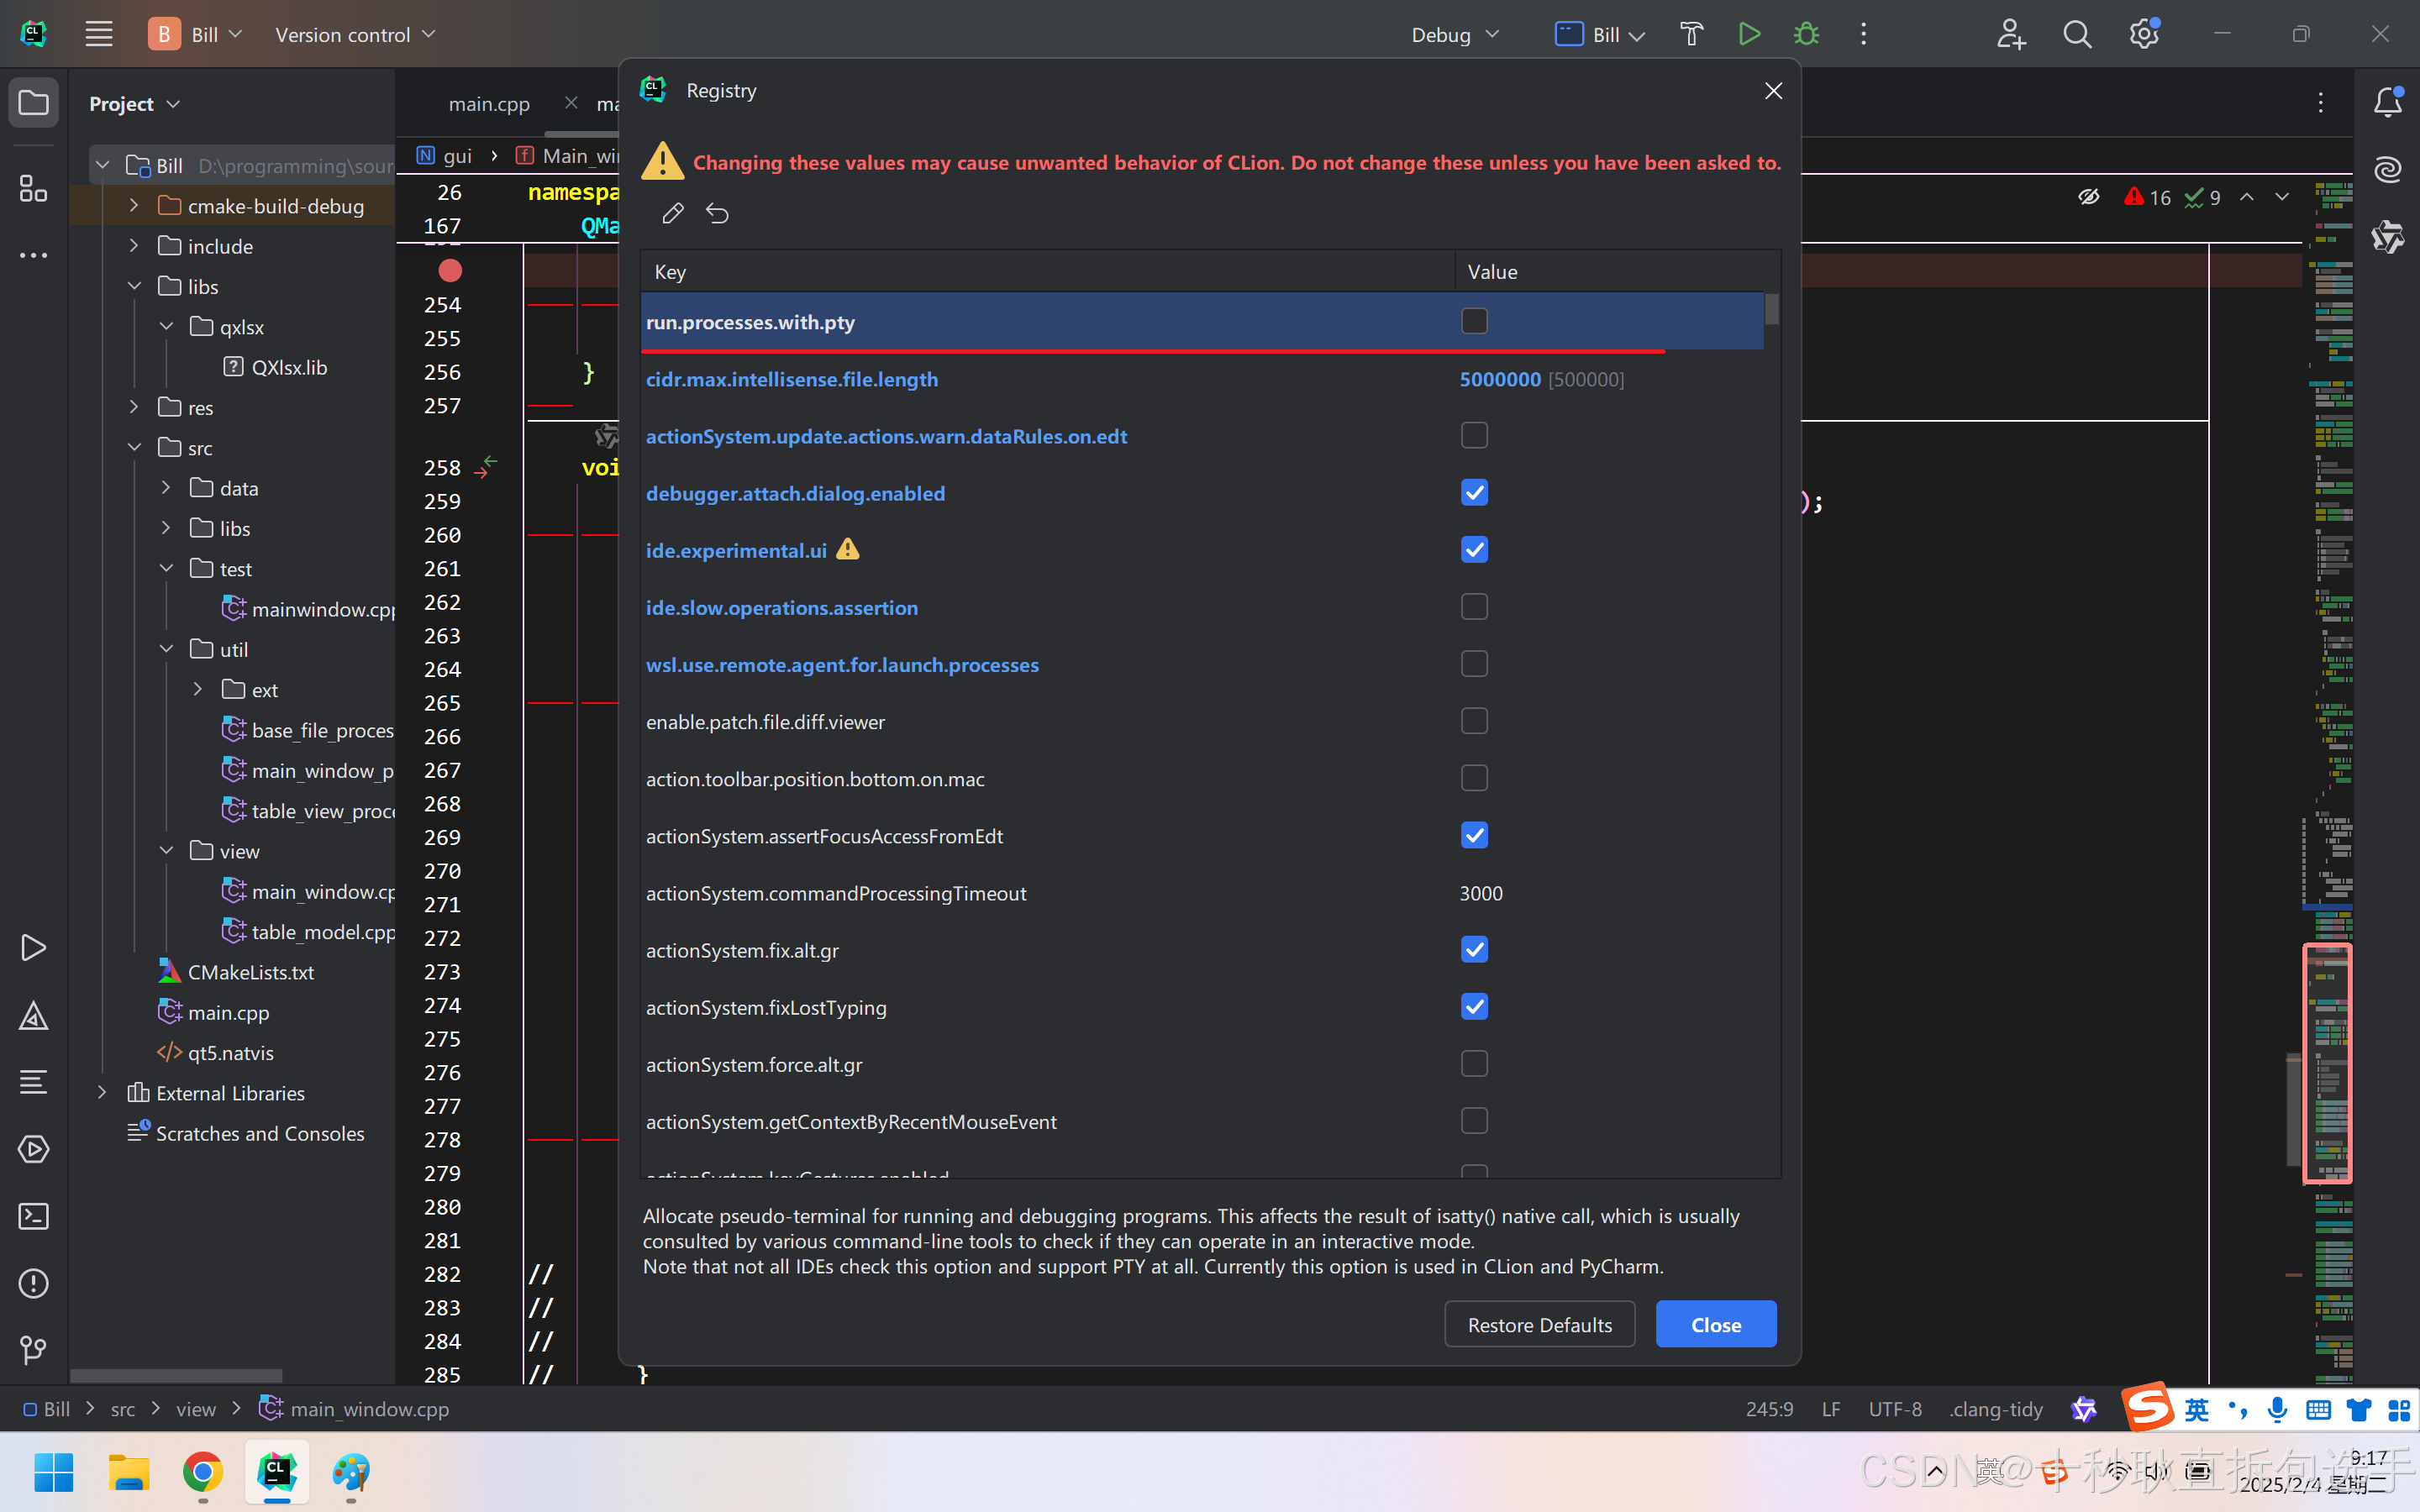Switch to the main.cpp editor tab
Image resolution: width=2420 pixels, height=1512 pixels.
tap(488, 103)
